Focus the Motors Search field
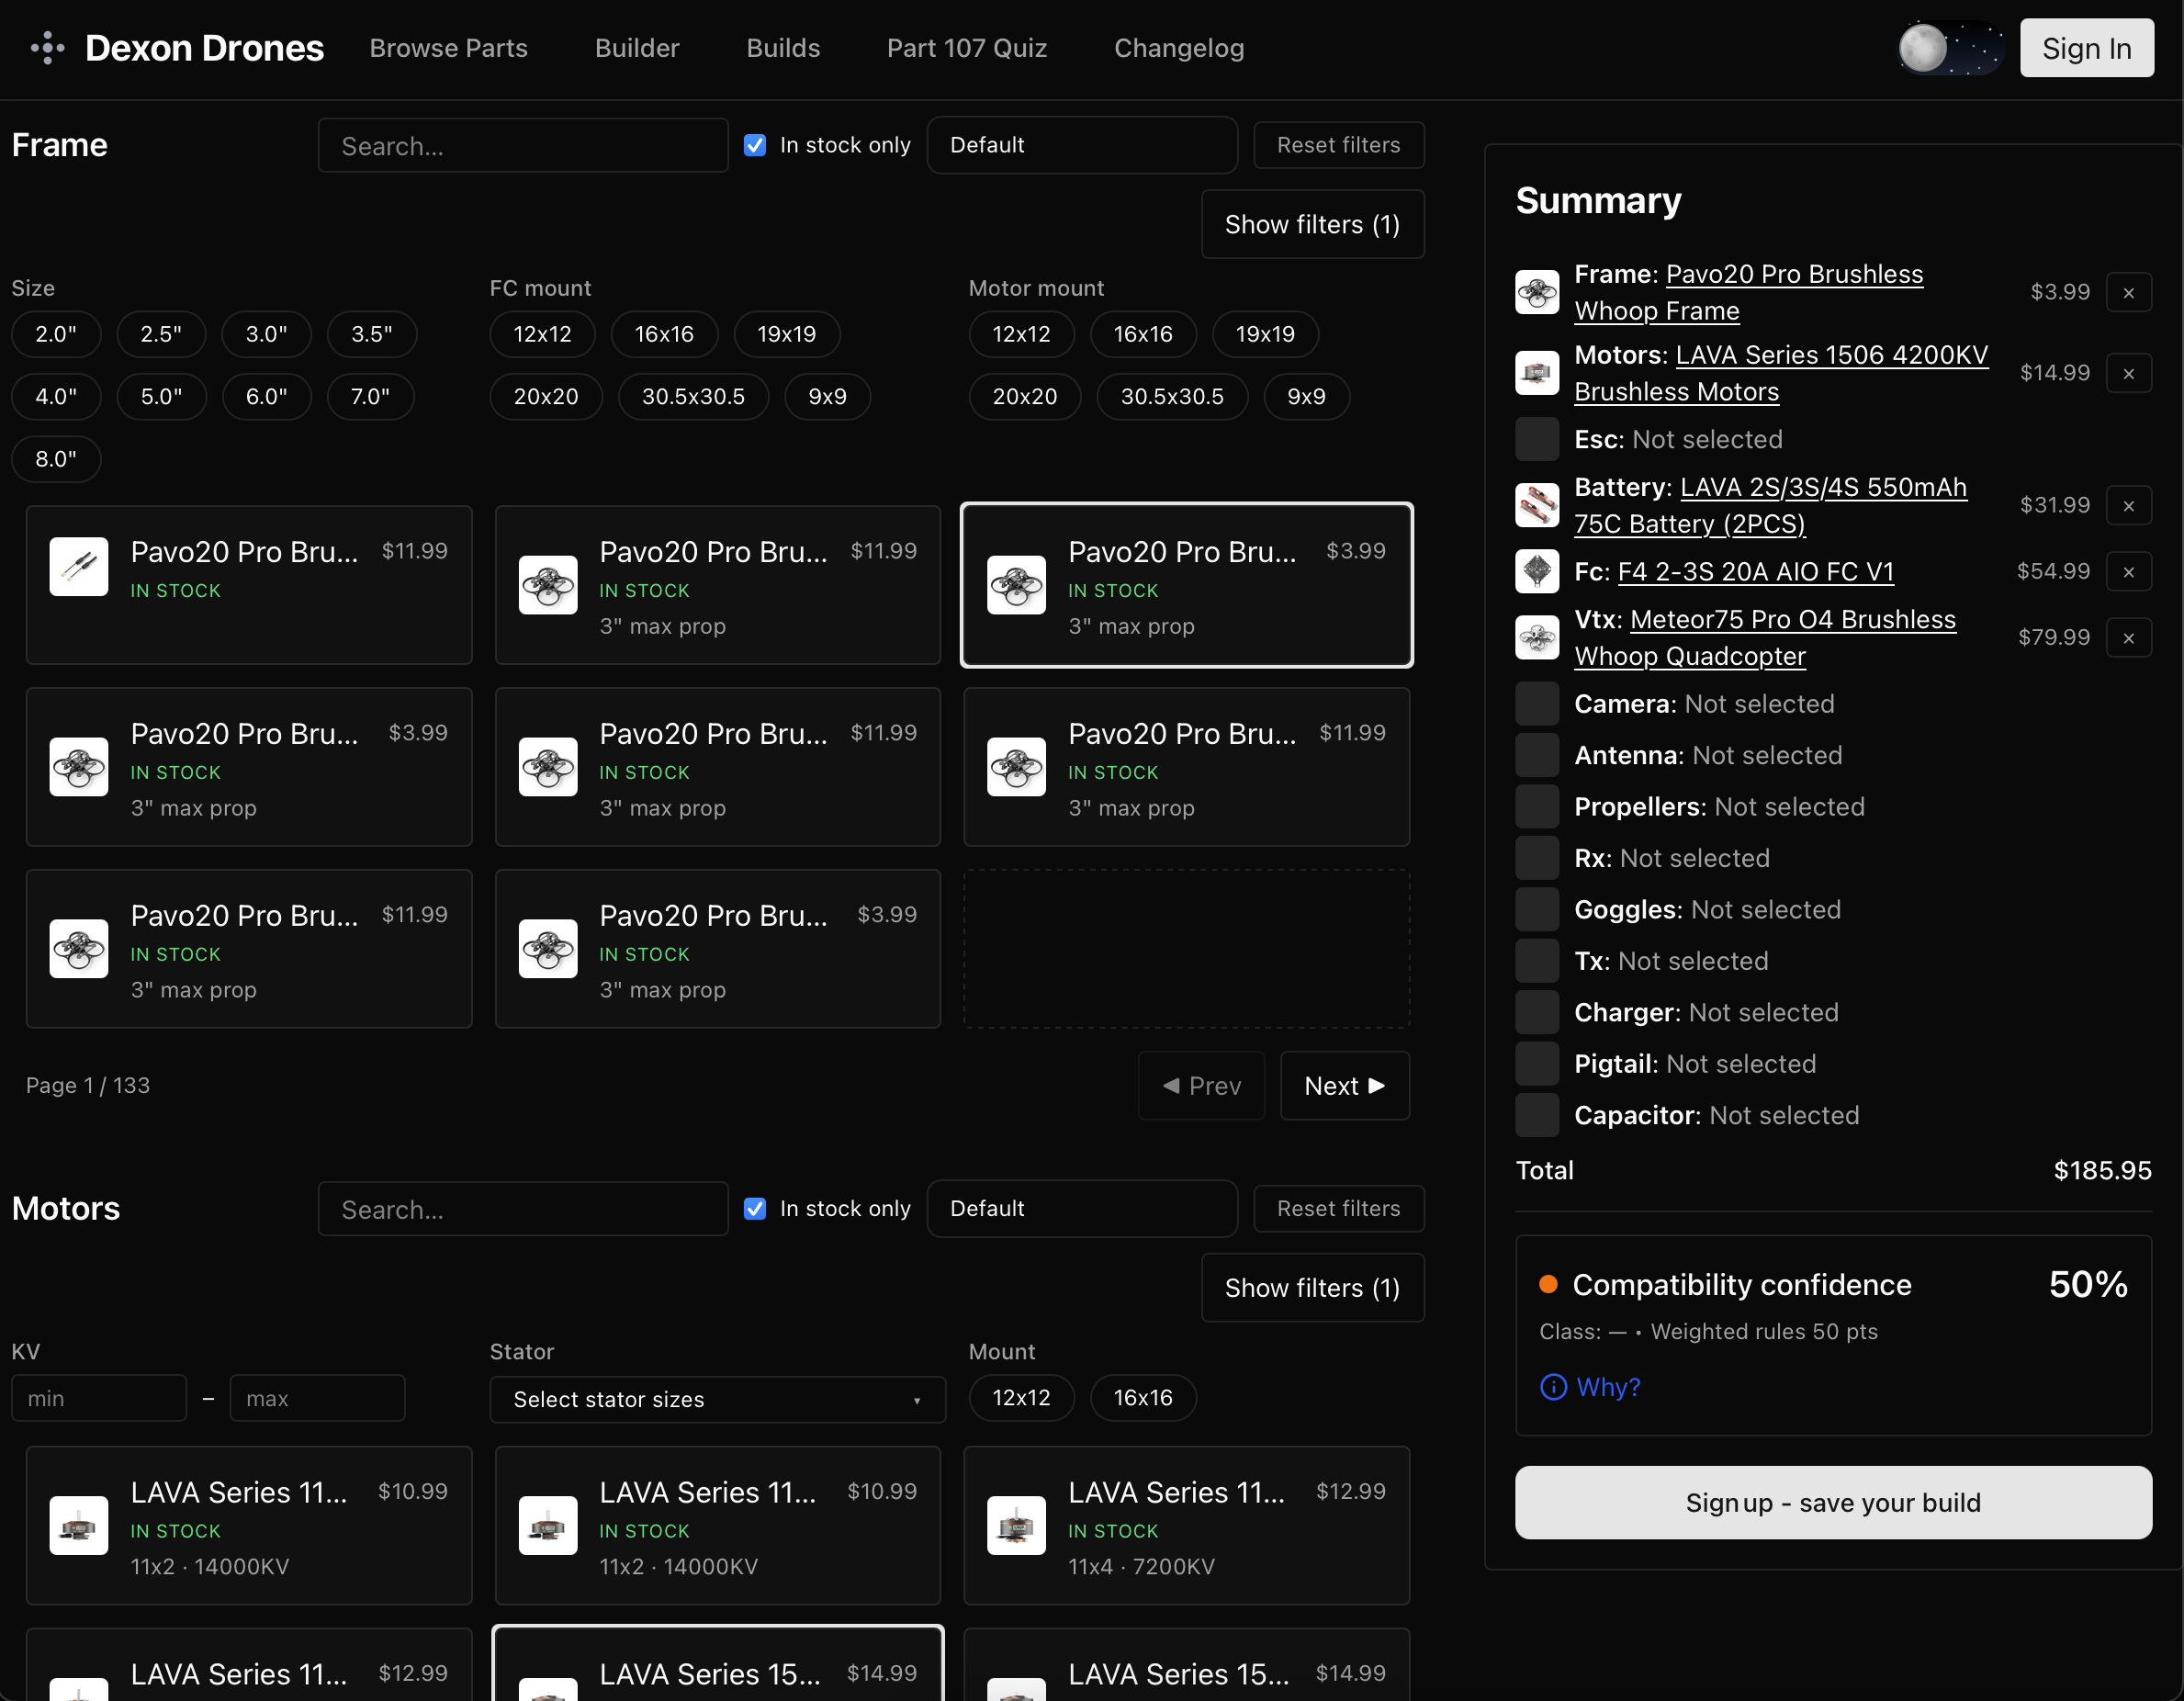Screen dimensions: 2184x1701 pyautogui.click(x=523, y=1209)
